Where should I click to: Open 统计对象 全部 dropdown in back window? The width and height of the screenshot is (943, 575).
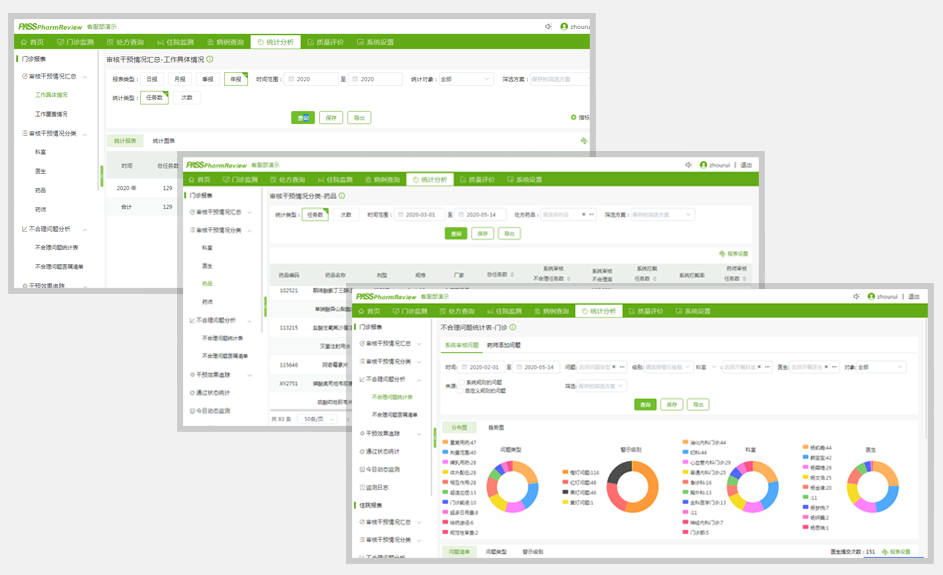click(x=466, y=79)
